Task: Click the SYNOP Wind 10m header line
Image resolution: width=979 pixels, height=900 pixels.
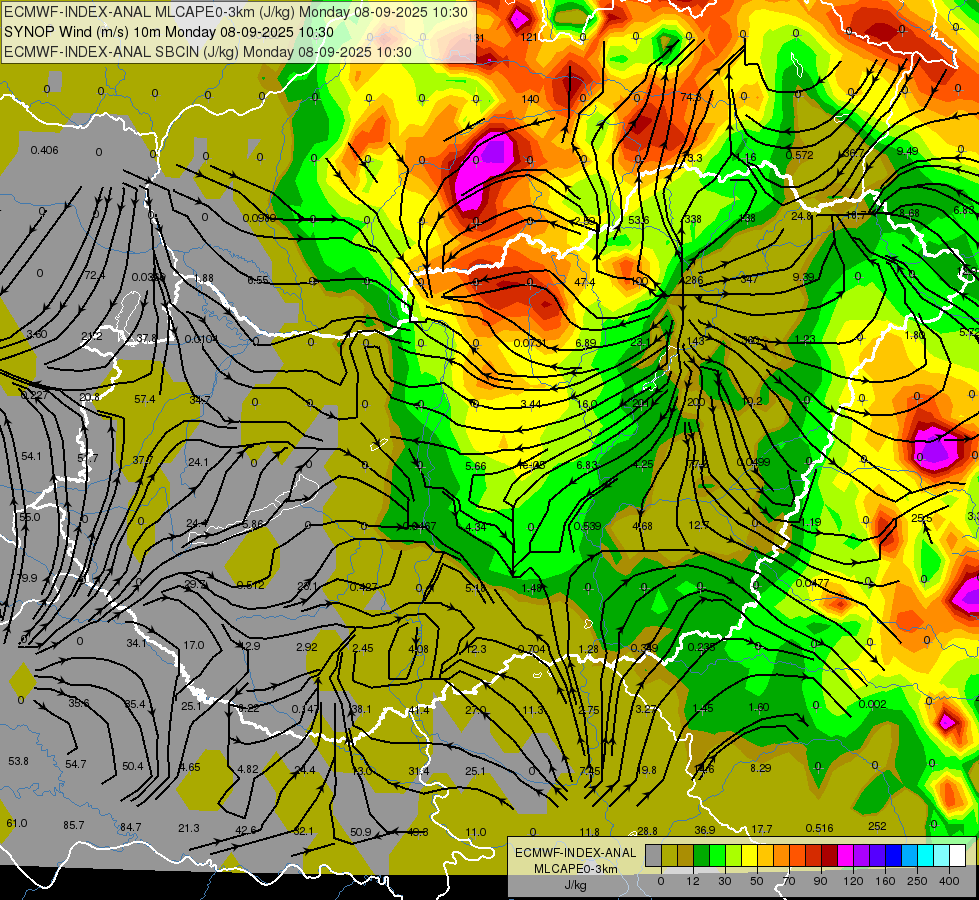Action: [x=169, y=32]
